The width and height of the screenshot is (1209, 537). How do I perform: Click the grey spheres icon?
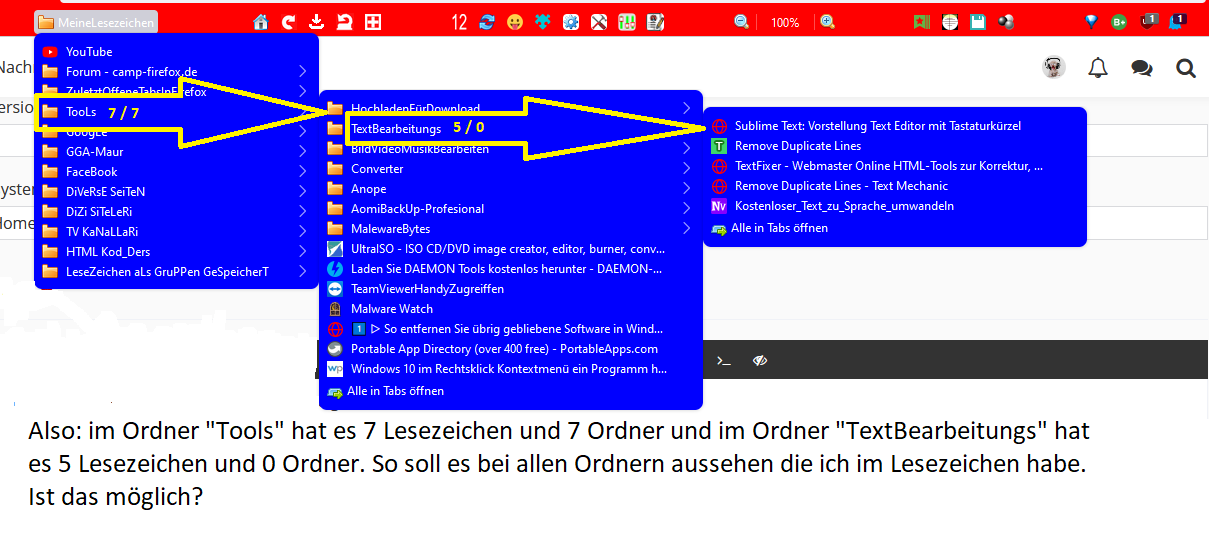click(1006, 22)
